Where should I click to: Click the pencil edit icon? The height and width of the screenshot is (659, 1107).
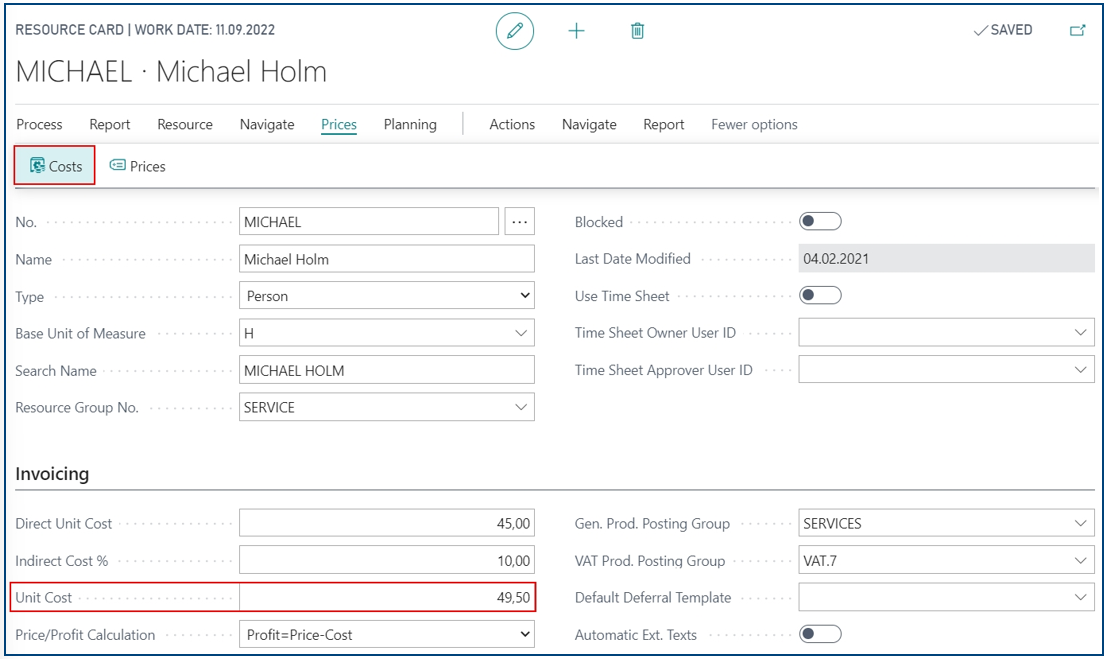pyautogui.click(x=515, y=31)
